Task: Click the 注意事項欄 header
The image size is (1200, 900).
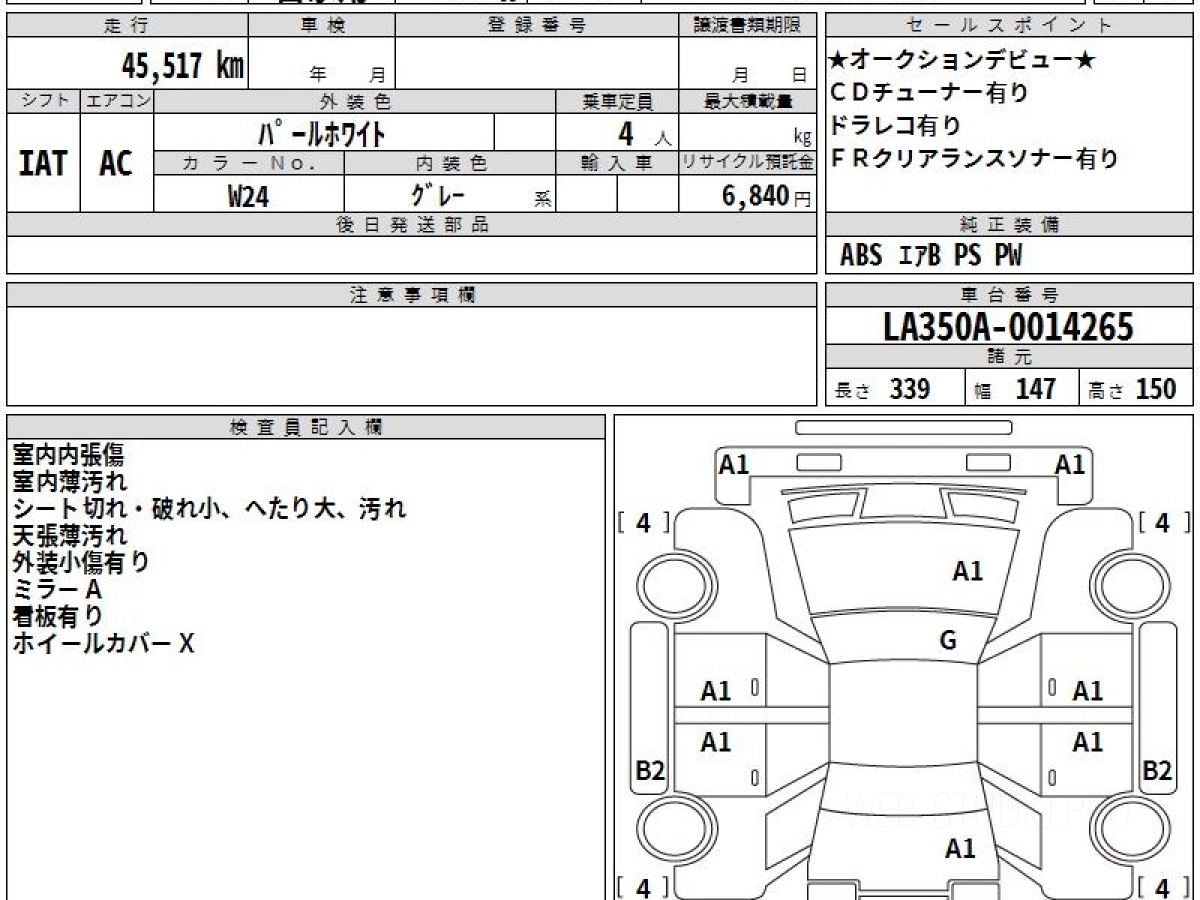Action: (412, 295)
